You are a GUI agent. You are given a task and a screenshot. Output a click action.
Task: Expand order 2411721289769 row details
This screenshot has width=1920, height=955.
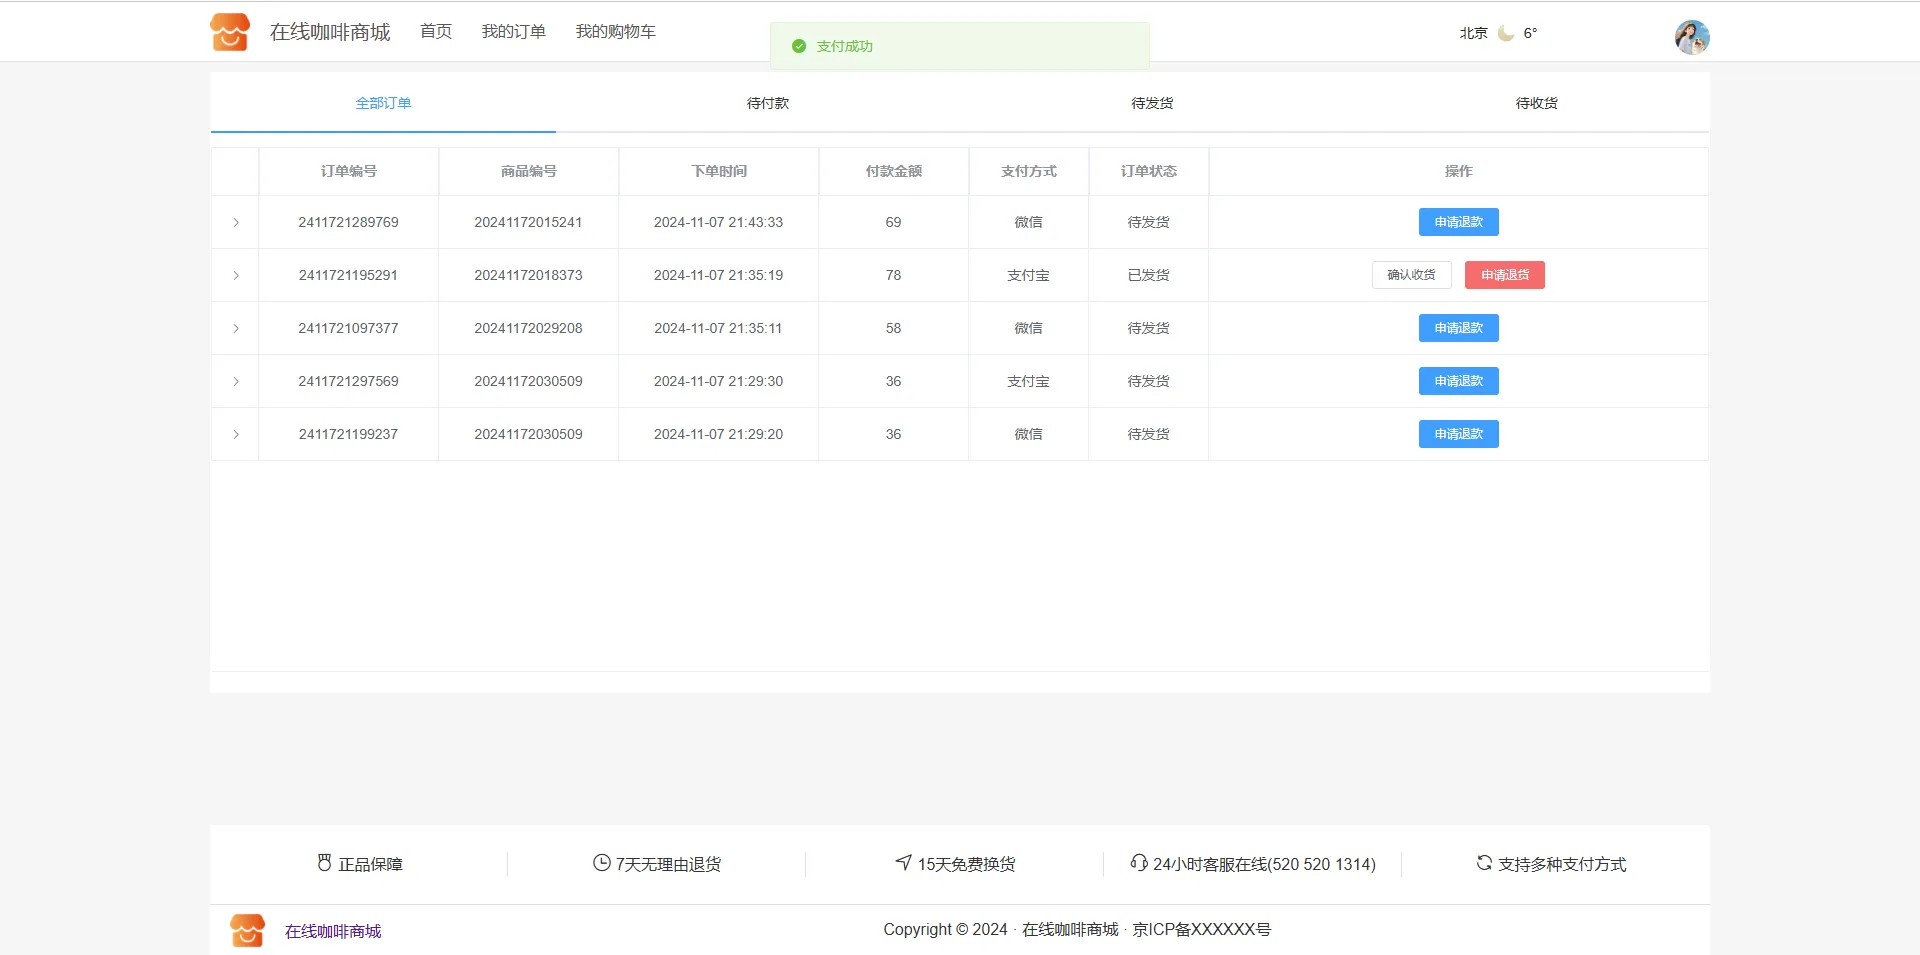236,222
